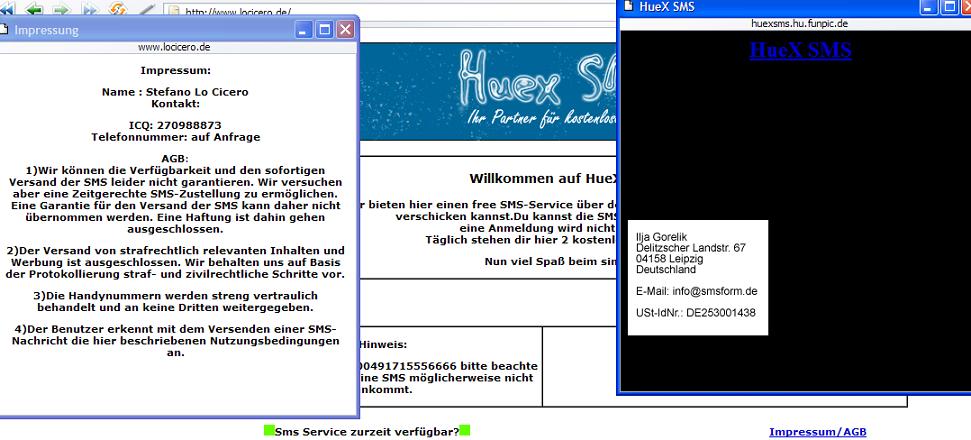Click the '00491715556666 bitte beachte' text
The image size is (971, 440).
[448, 366]
